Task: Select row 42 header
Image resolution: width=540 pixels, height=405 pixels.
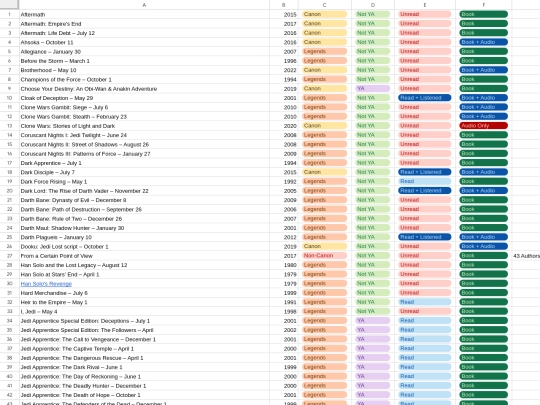Action: pos(9,395)
